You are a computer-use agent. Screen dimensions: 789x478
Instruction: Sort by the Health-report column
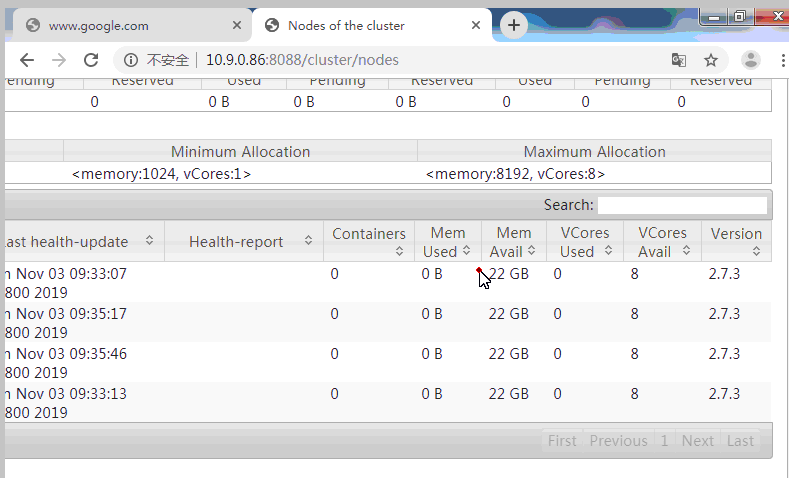(243, 241)
